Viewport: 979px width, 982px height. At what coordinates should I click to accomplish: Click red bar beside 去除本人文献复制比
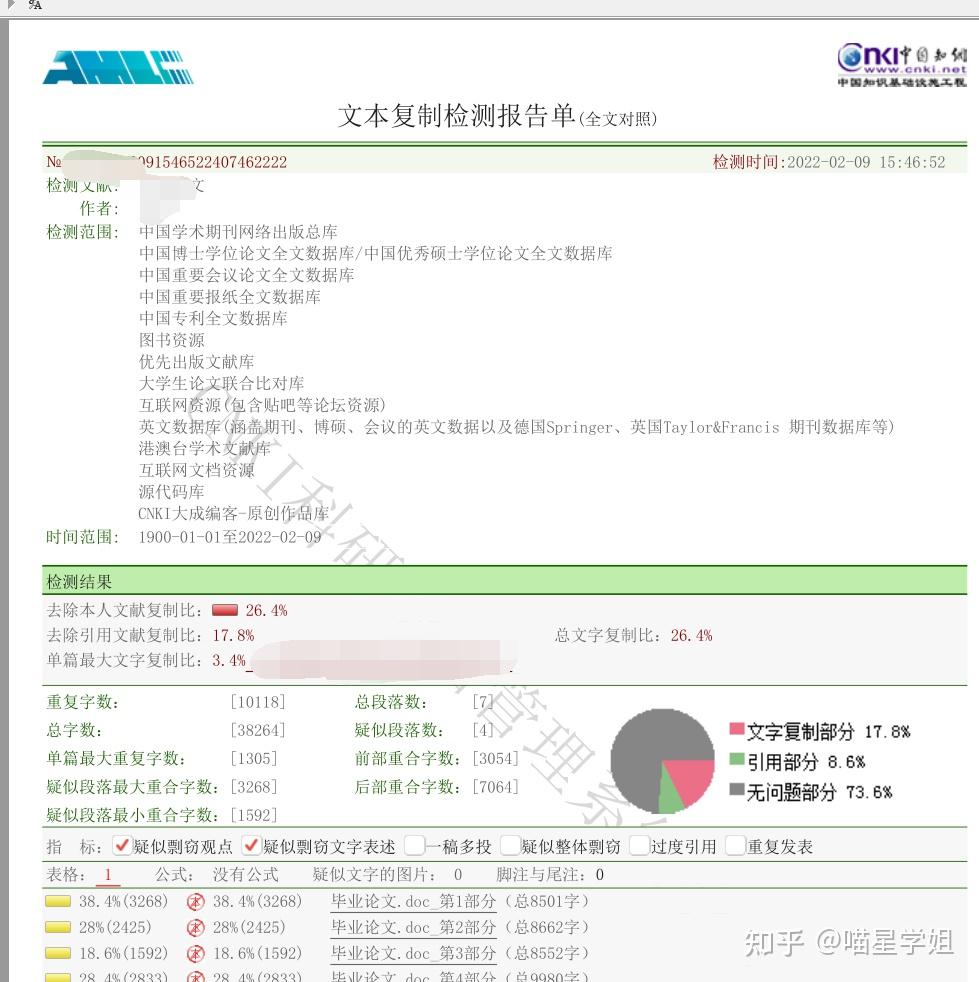tap(225, 610)
